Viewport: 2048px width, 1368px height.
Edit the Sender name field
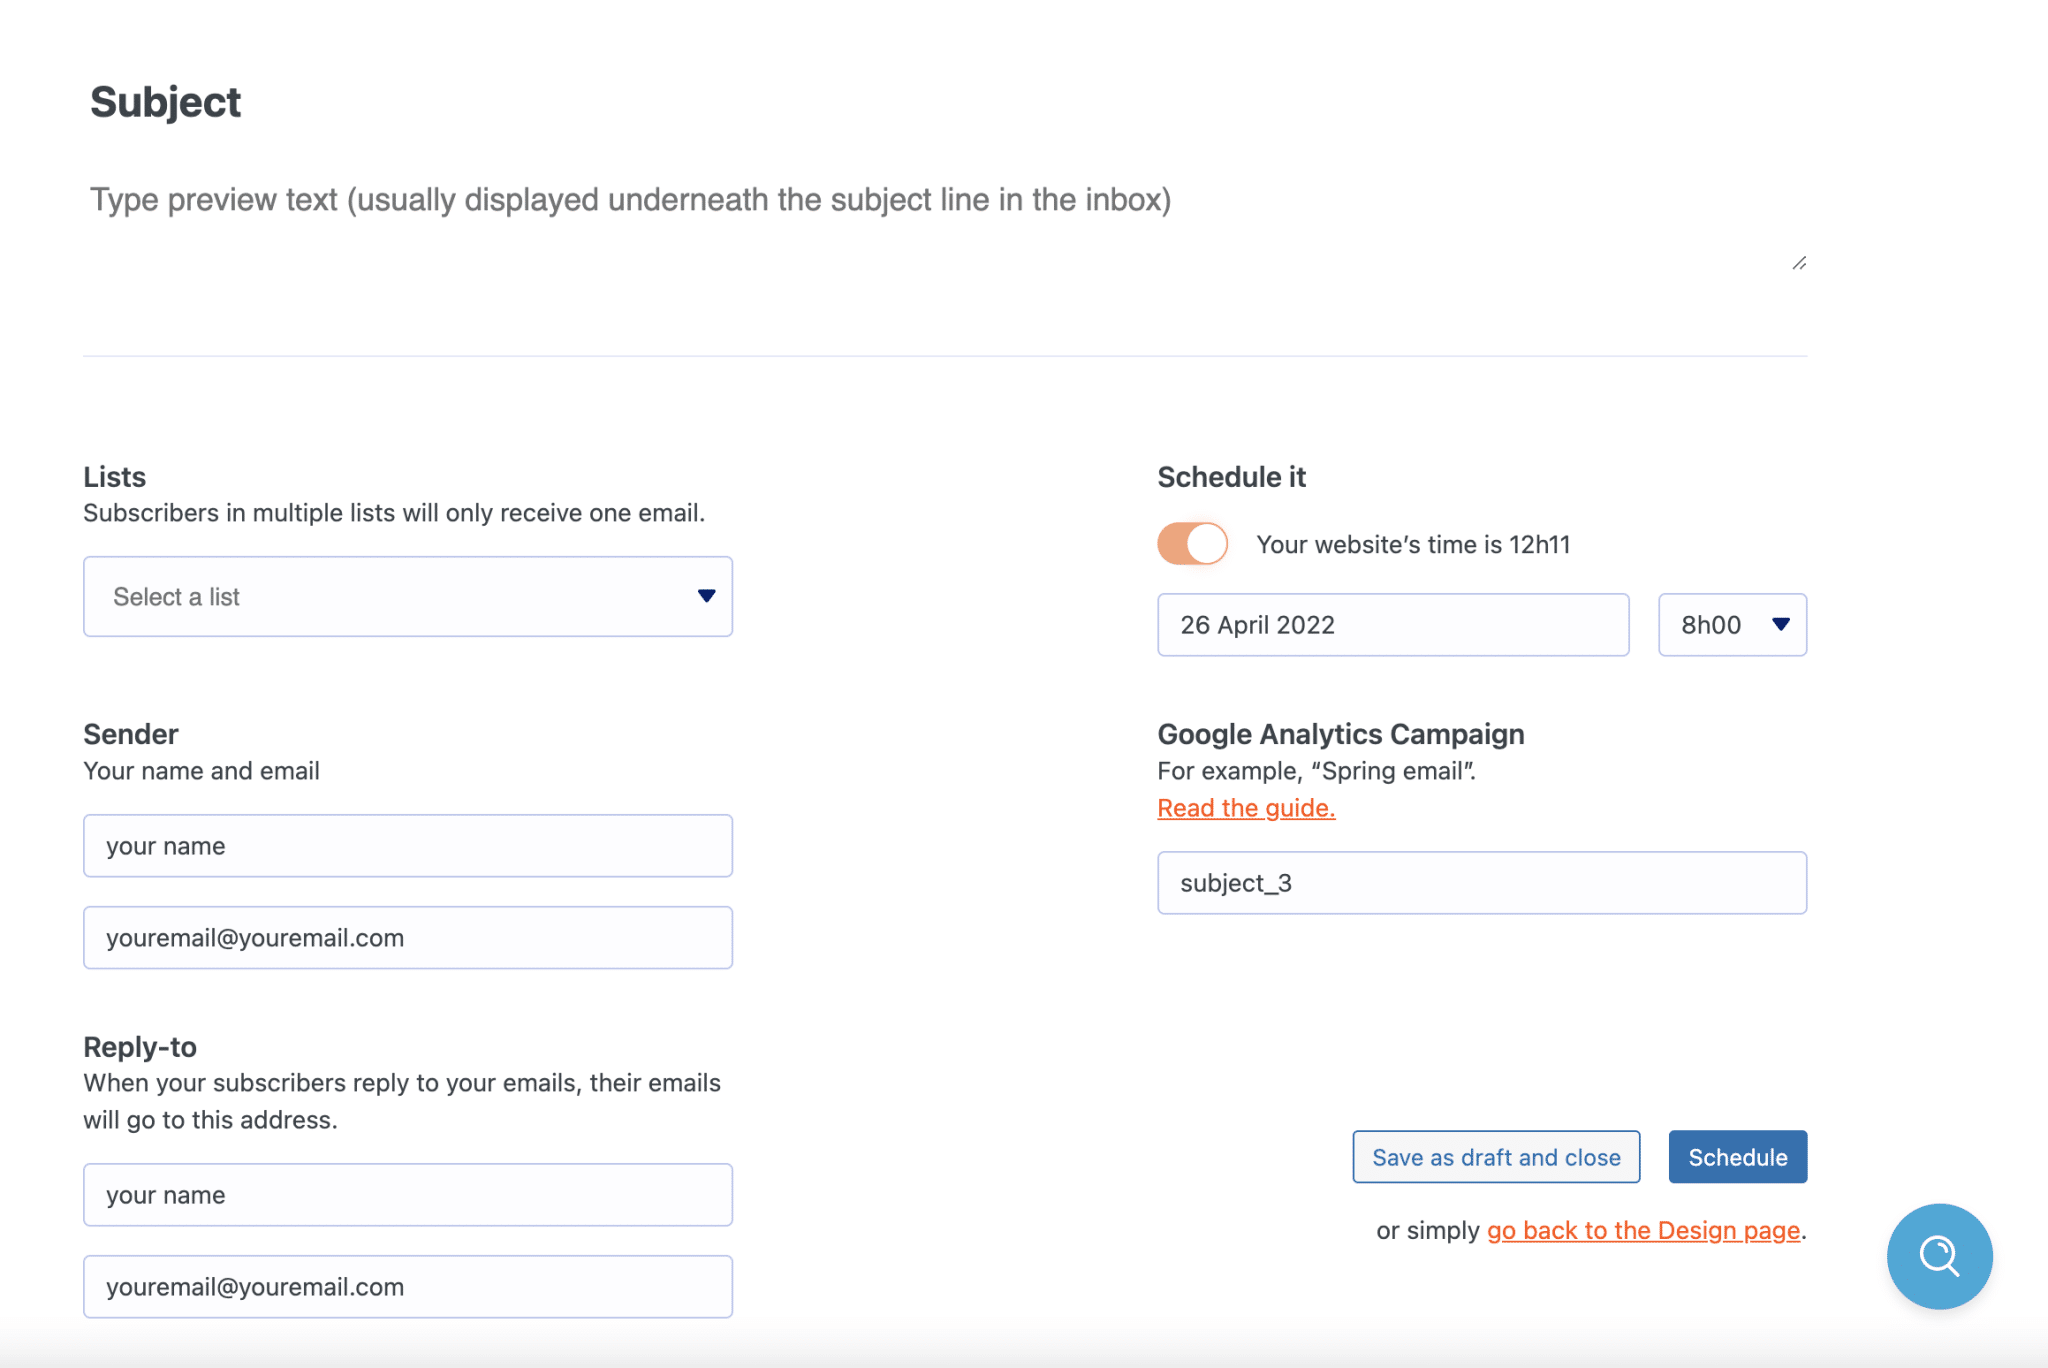(x=408, y=846)
